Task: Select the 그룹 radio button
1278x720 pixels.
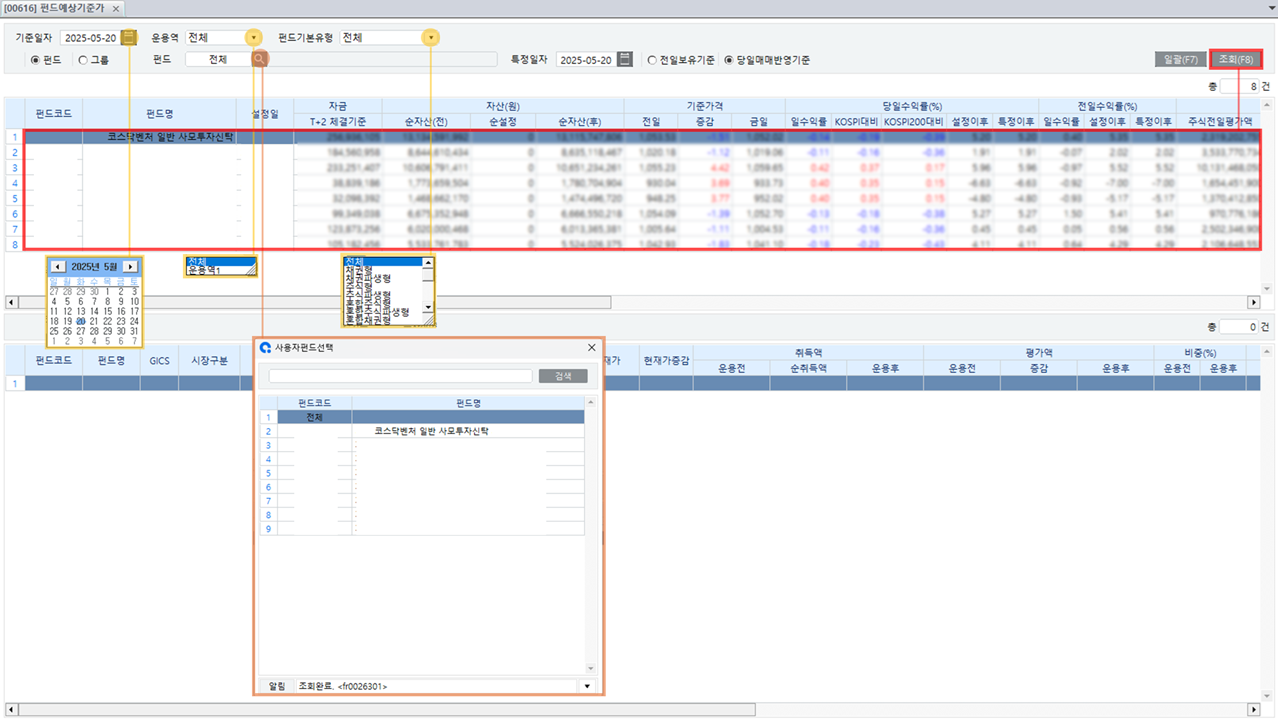Action: click(83, 60)
